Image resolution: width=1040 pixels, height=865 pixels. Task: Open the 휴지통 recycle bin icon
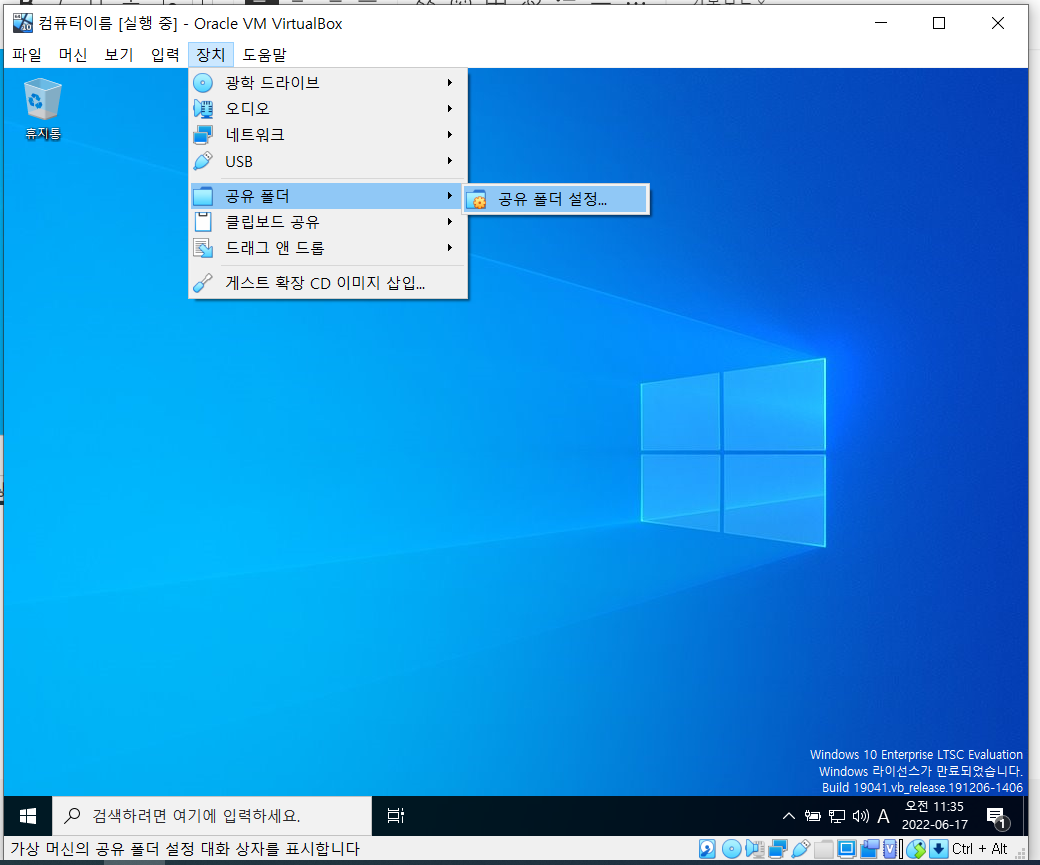pyautogui.click(x=42, y=109)
